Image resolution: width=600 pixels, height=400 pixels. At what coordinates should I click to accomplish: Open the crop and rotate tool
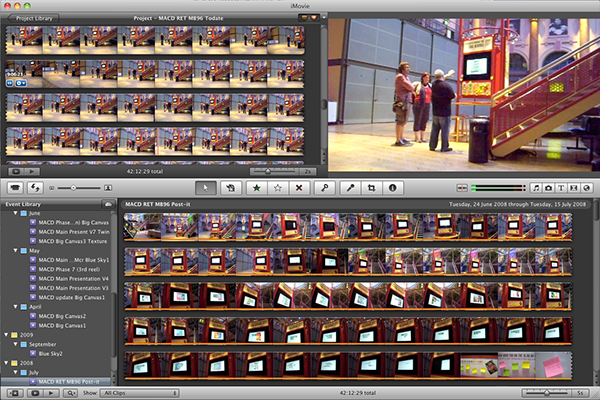[371, 188]
